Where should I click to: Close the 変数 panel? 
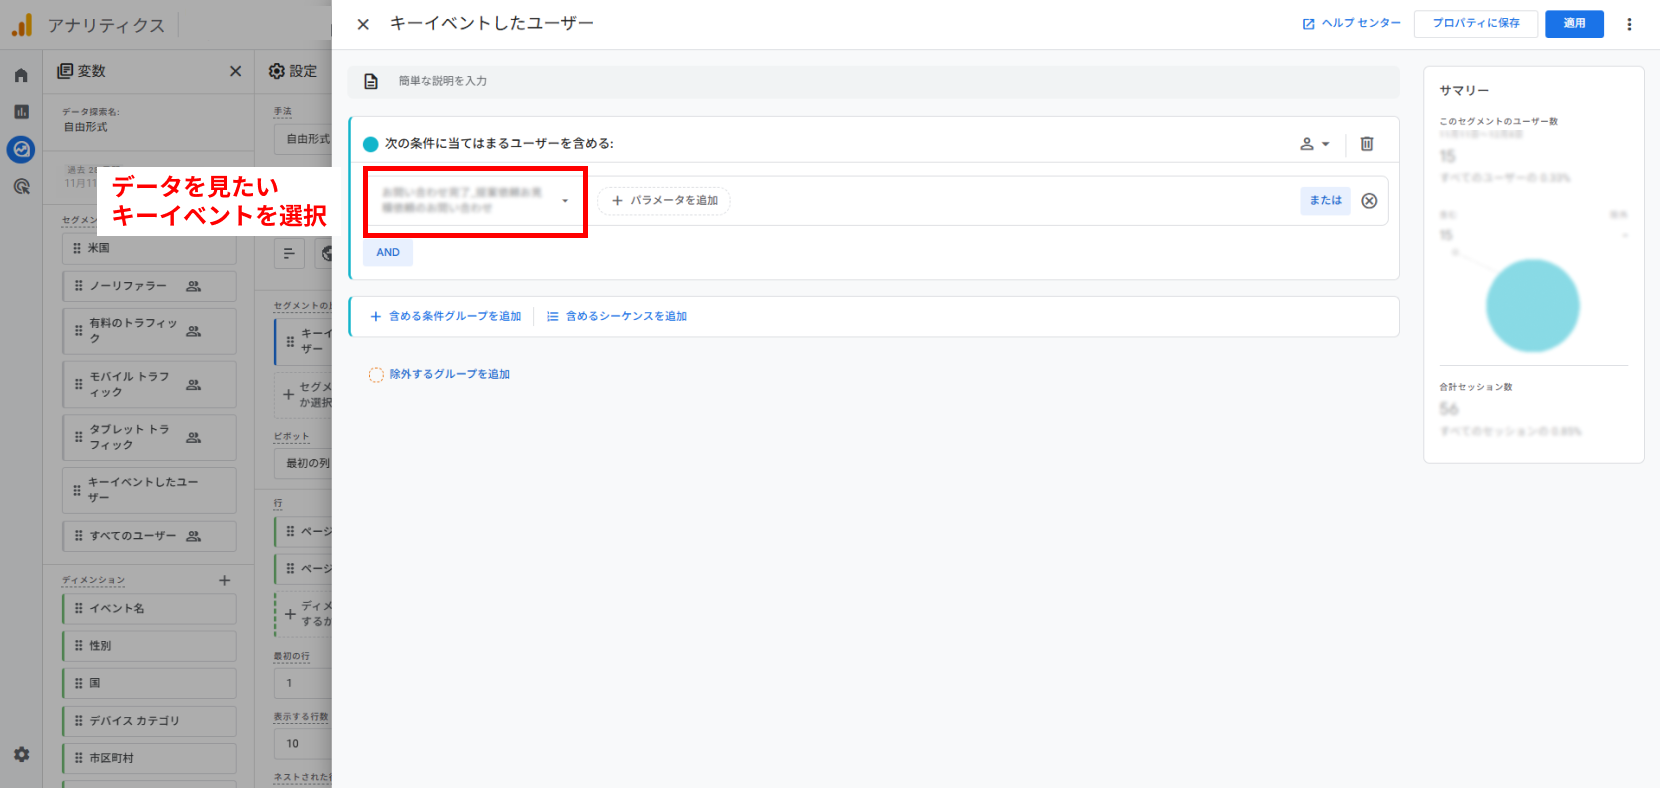236,71
